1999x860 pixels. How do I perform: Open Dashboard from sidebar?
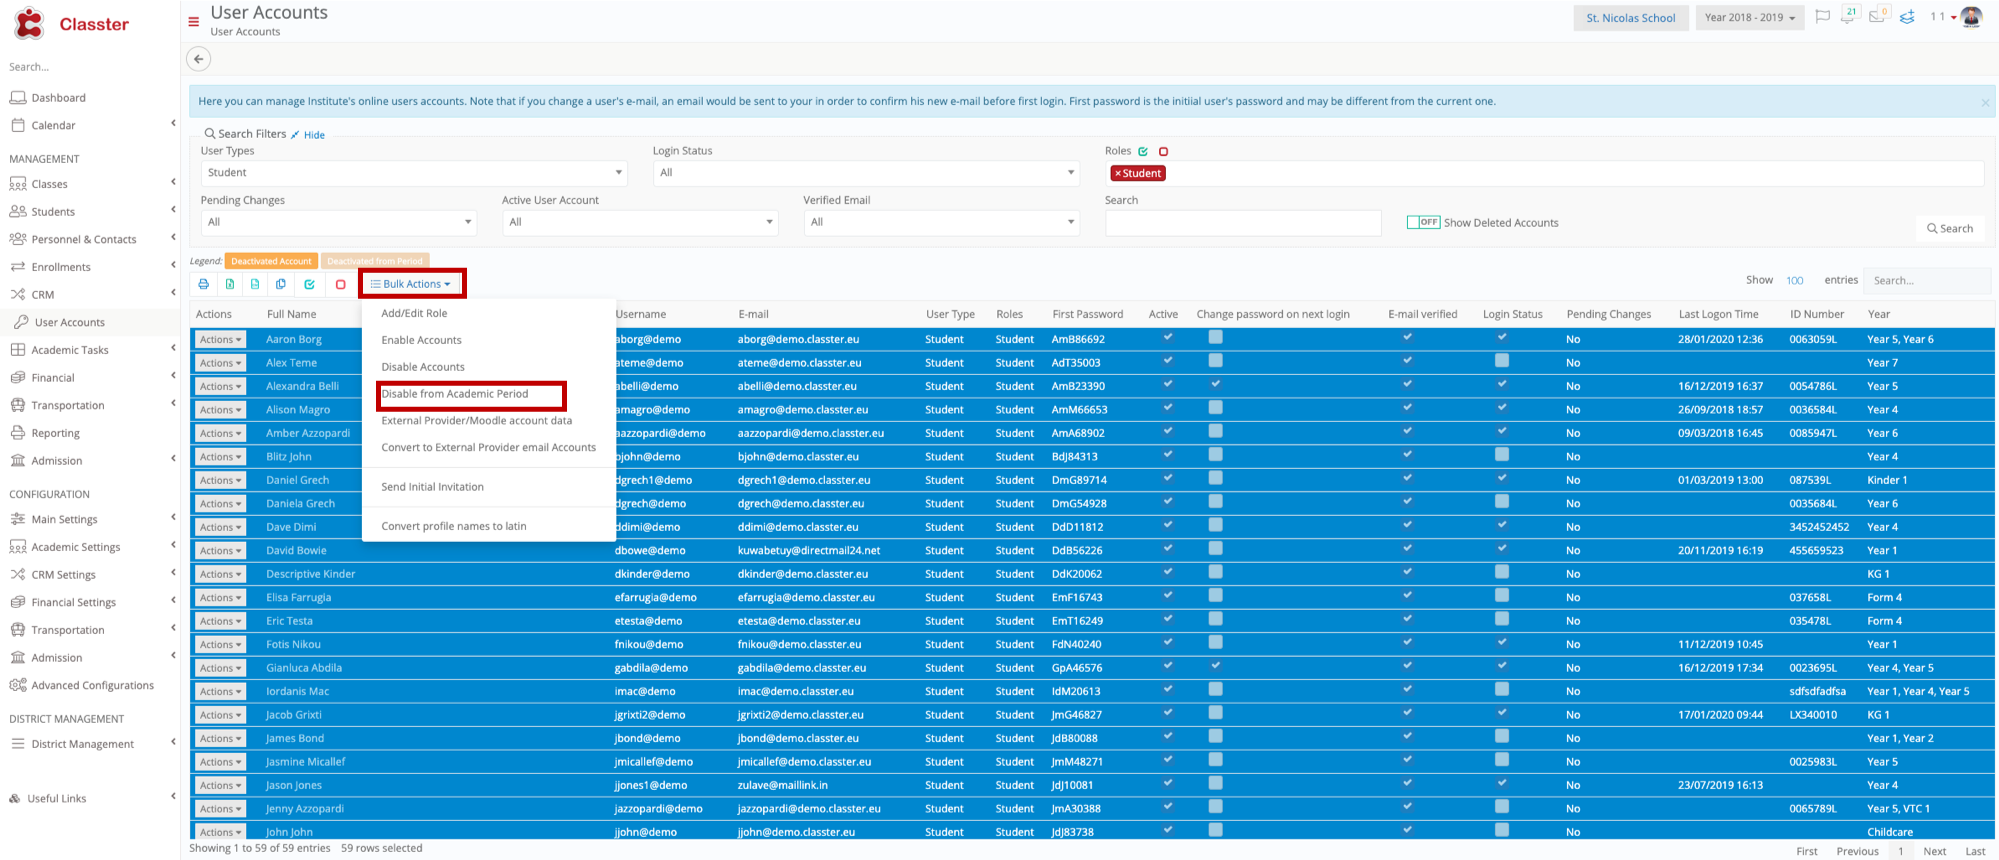click(58, 98)
